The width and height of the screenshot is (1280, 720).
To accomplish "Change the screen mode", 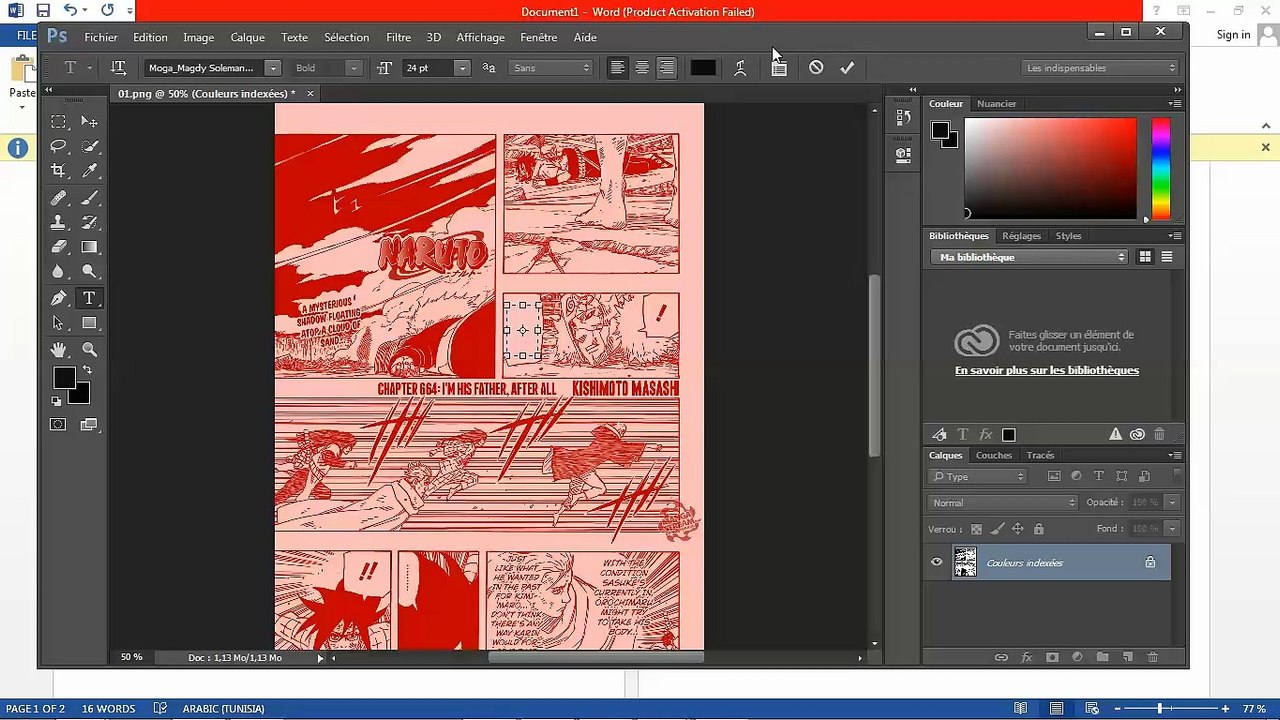I will (x=89, y=424).
